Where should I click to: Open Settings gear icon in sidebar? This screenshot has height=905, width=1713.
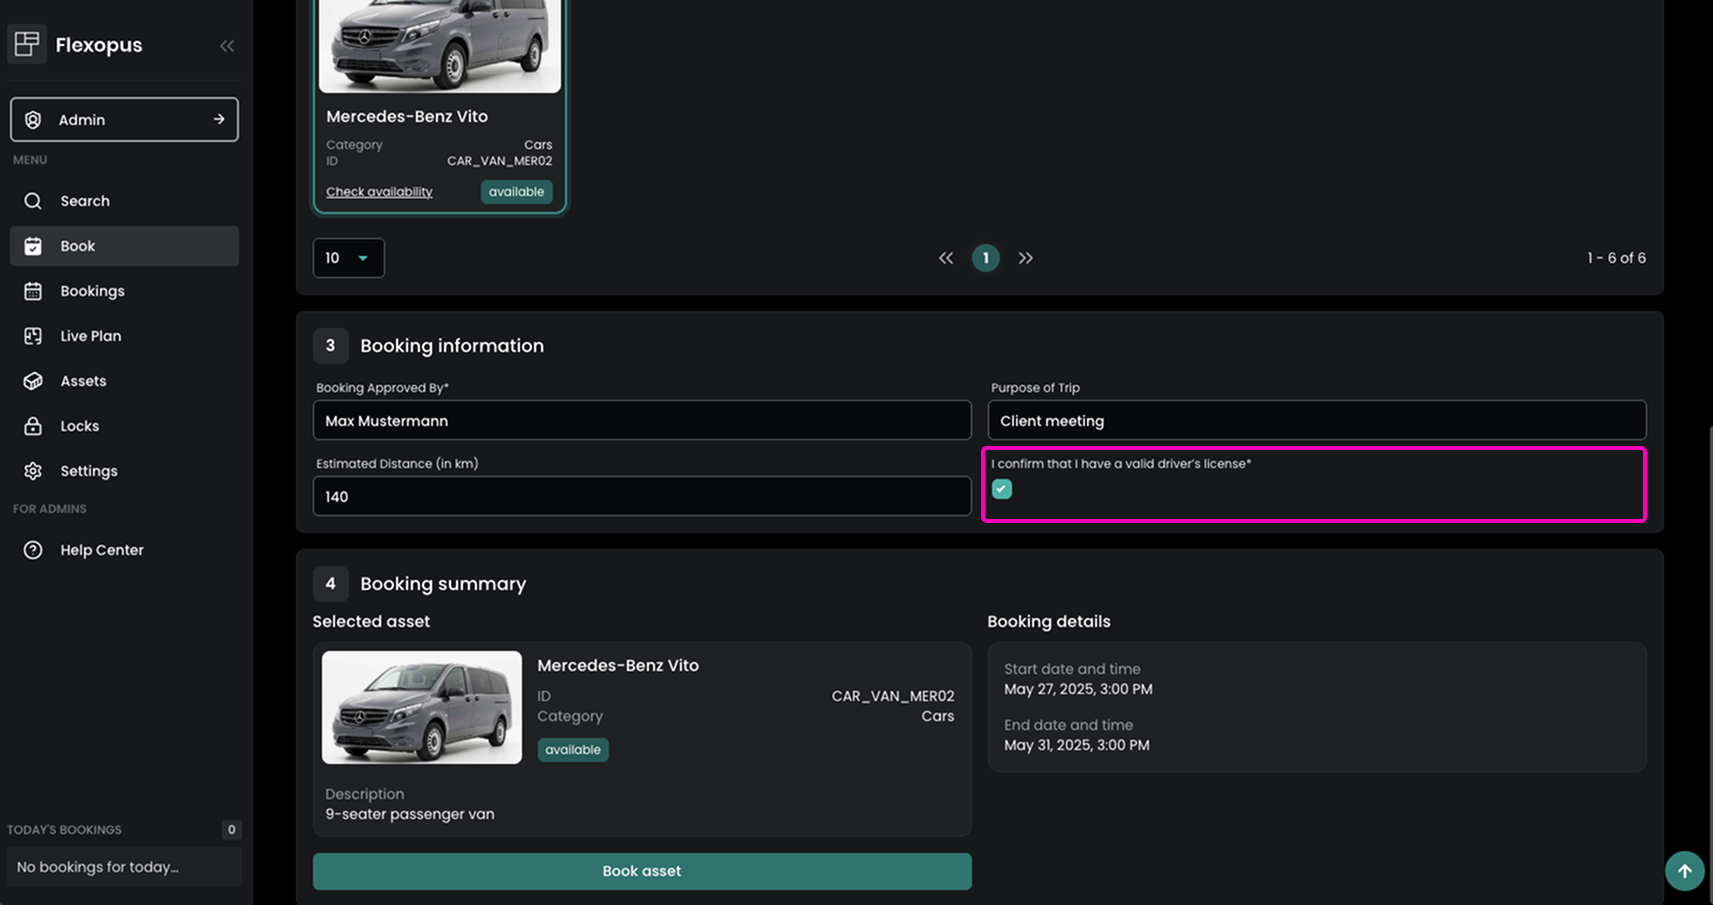(33, 471)
